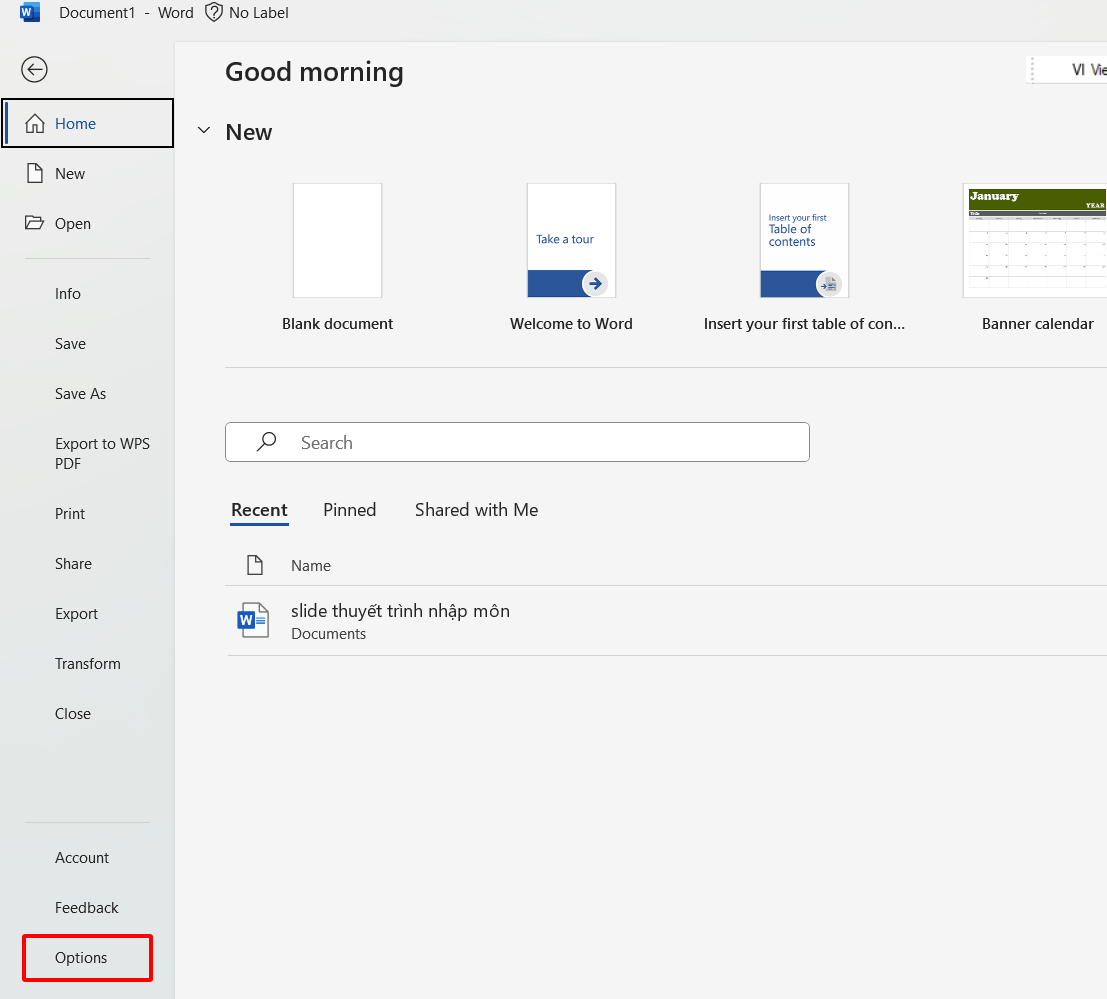Screen dimensions: 1107x999
Task: Switch to the Pinned tab
Action: click(x=349, y=510)
